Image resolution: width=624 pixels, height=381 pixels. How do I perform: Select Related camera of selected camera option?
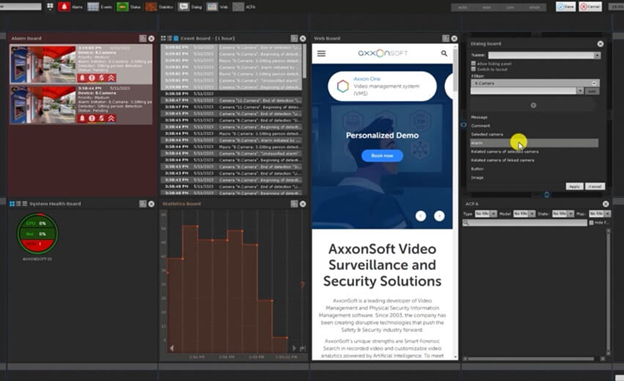point(505,152)
